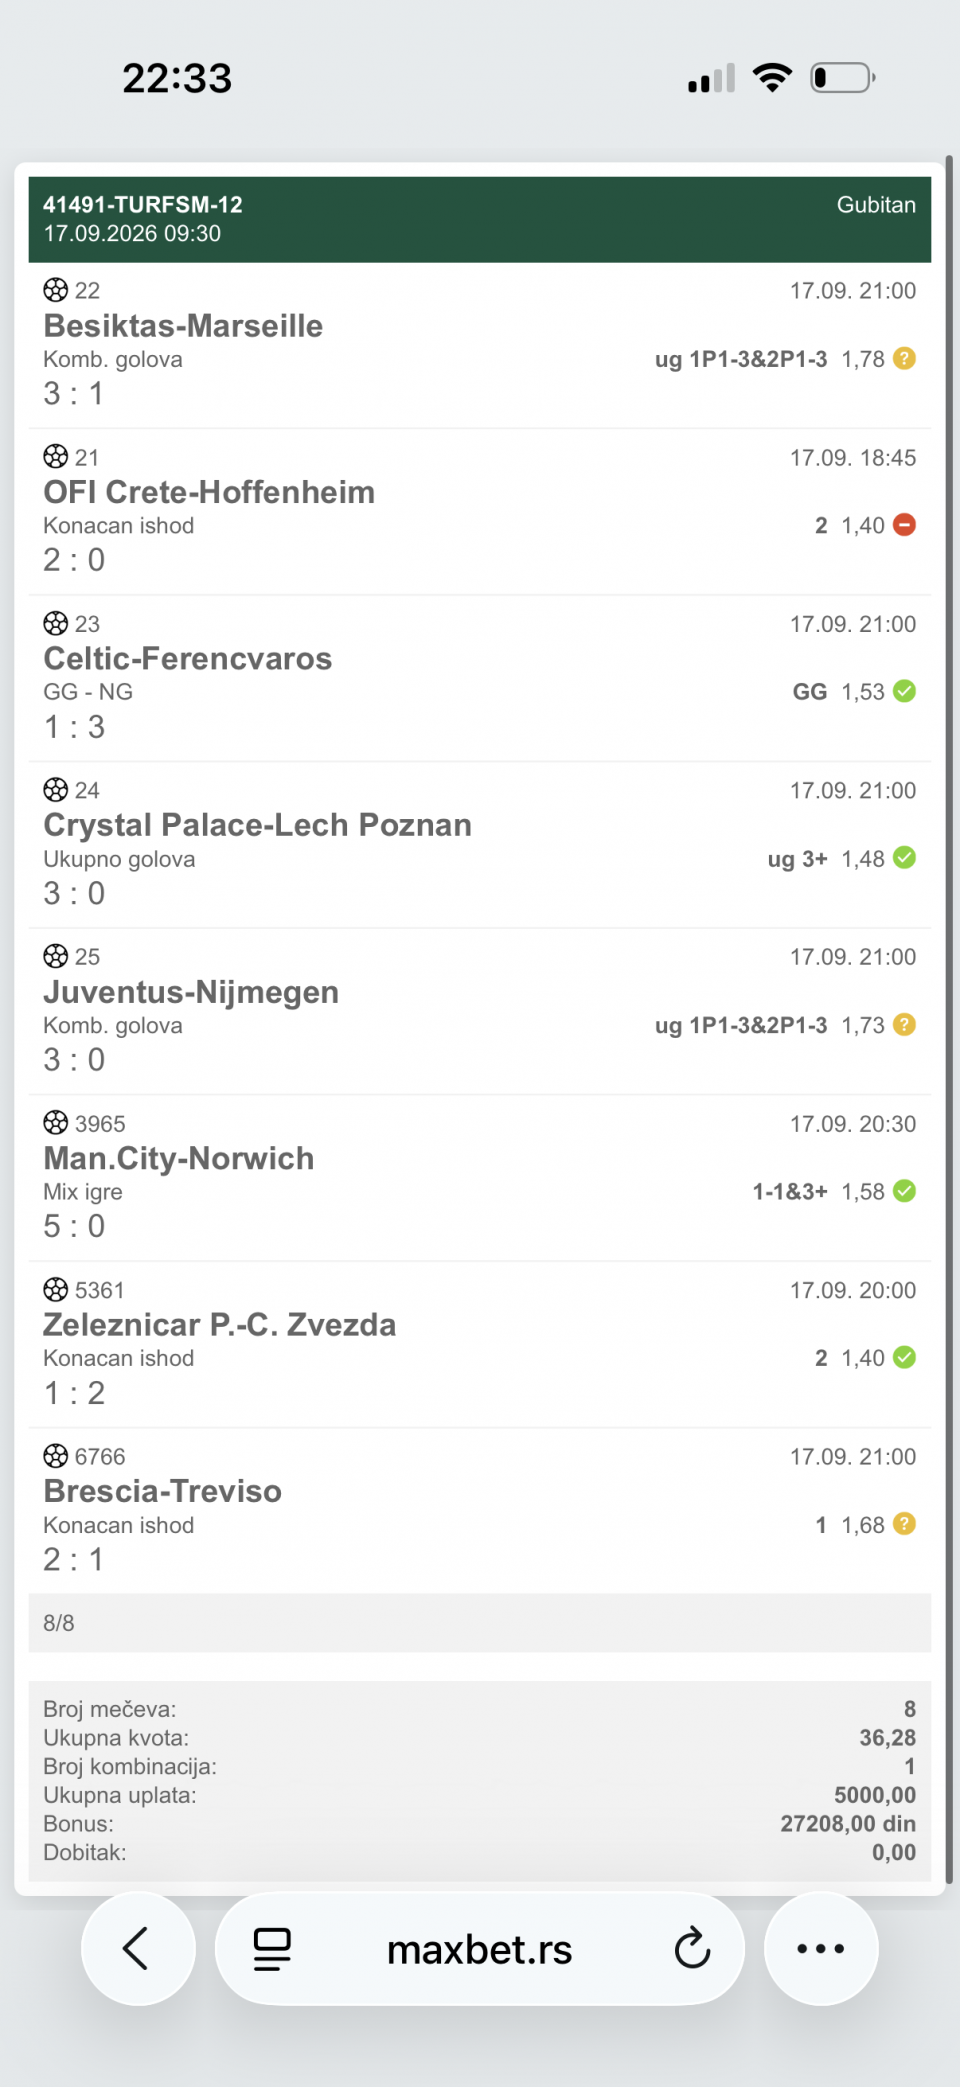
Task: Tap the yellow question mark for Besiktas-Marseille
Action: (x=904, y=358)
